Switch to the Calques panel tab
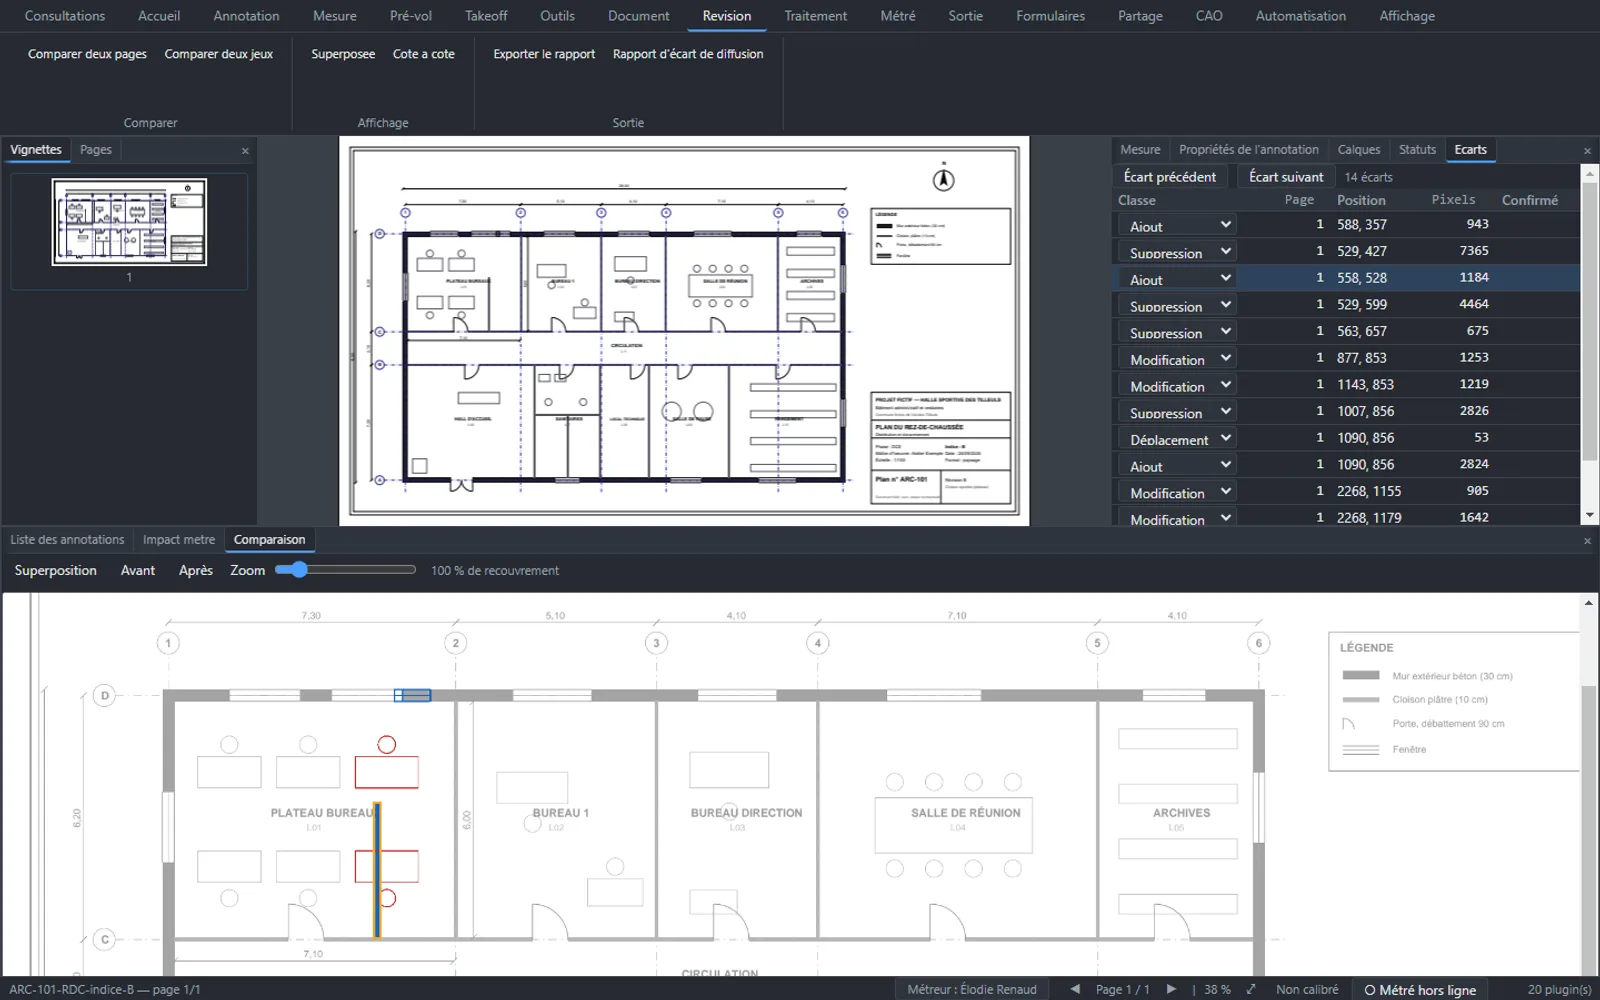 coord(1359,149)
